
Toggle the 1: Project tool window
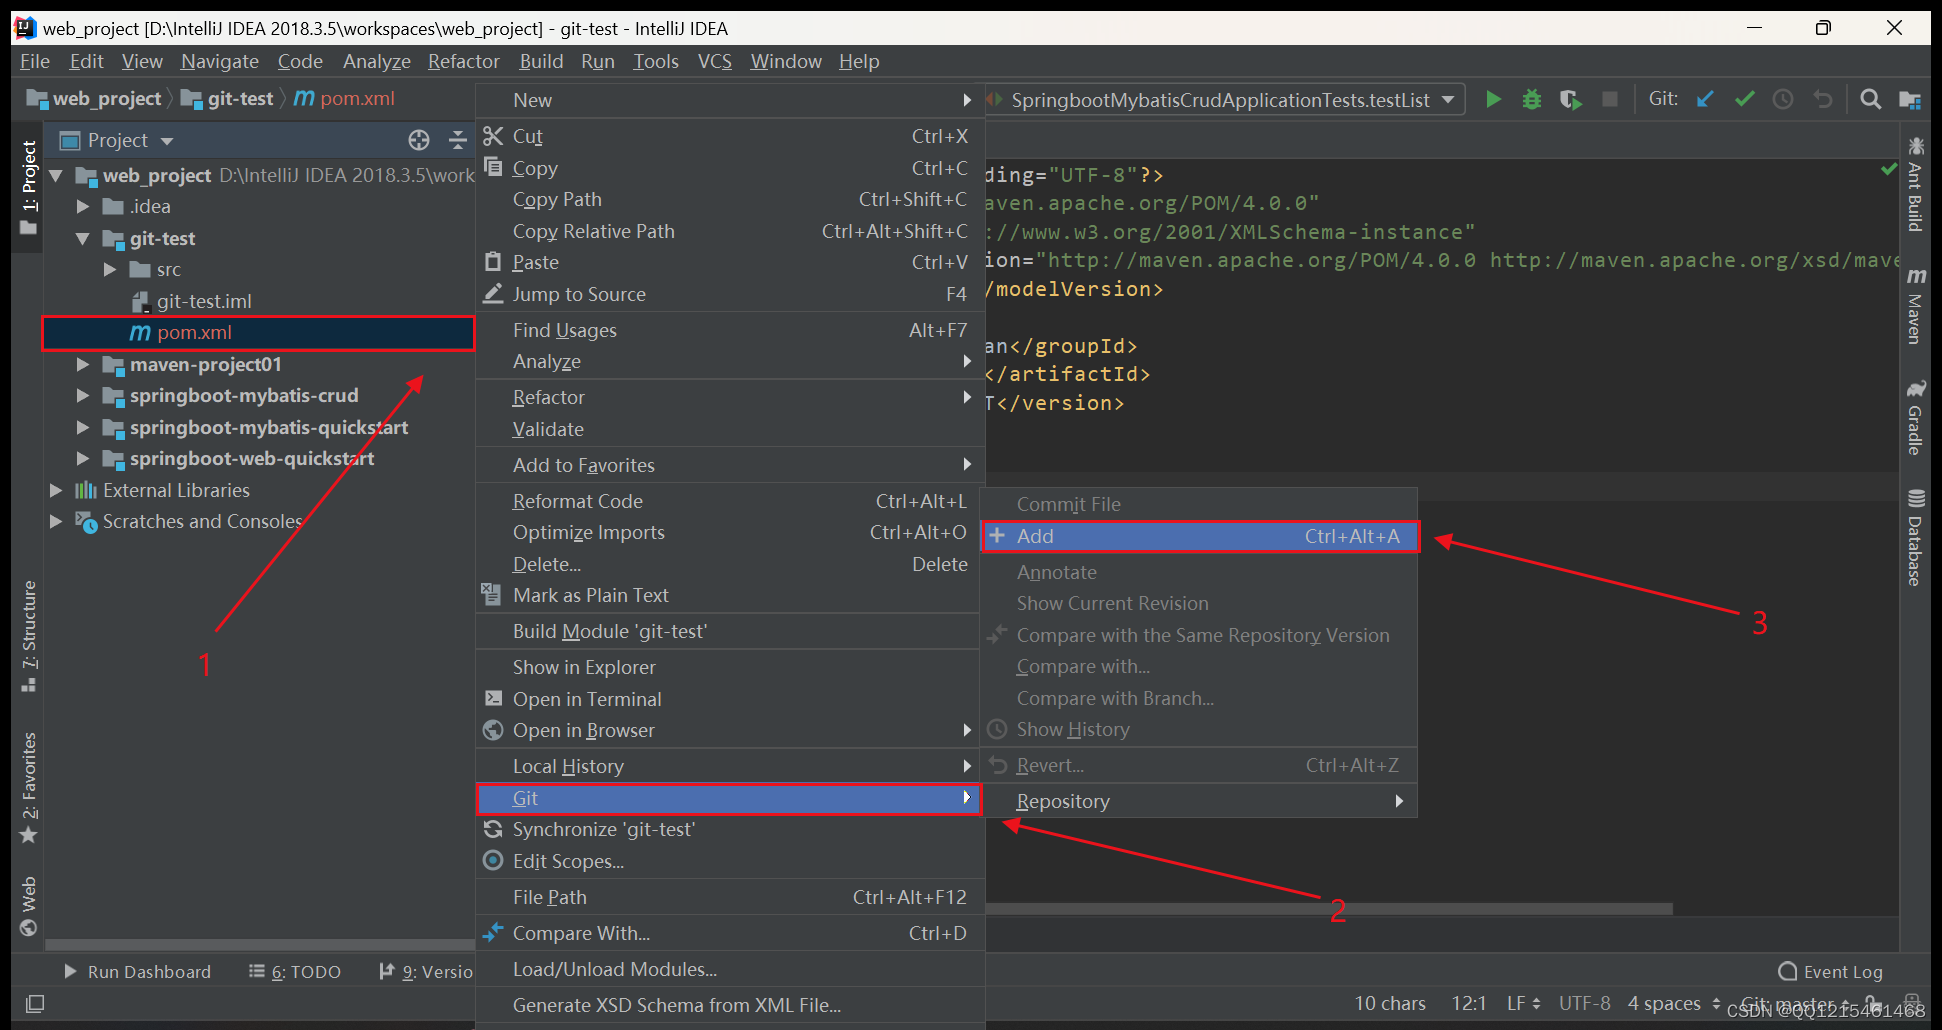click(29, 187)
